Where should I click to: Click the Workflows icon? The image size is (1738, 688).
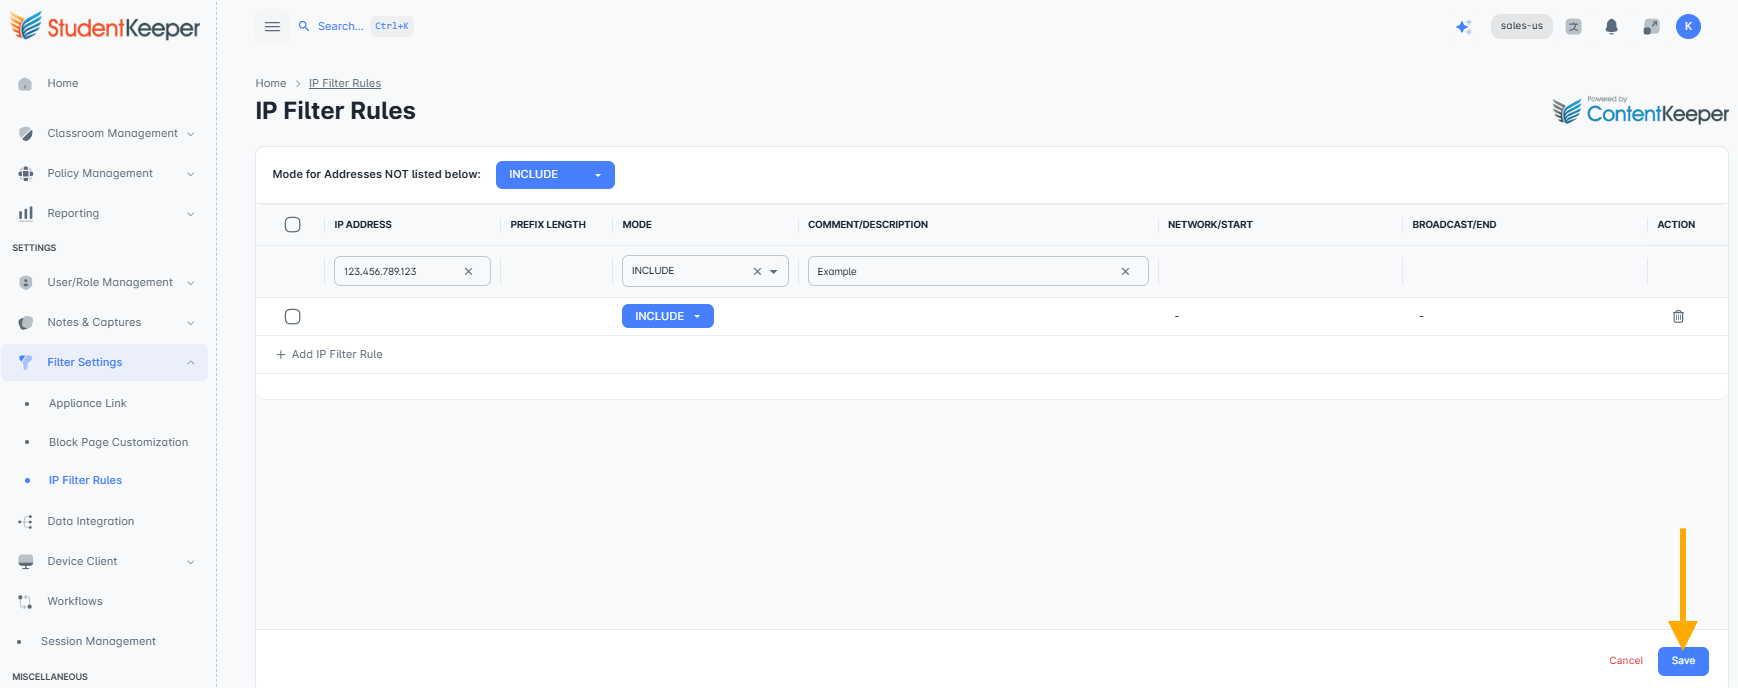tap(26, 602)
